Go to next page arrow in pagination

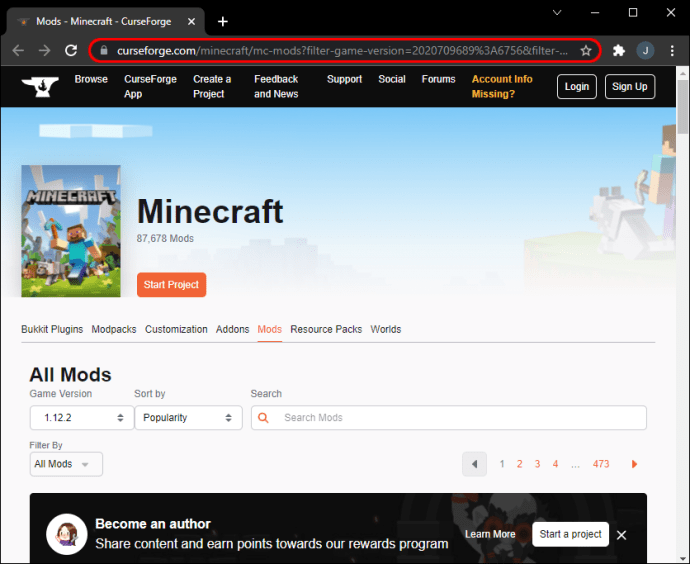click(x=634, y=464)
